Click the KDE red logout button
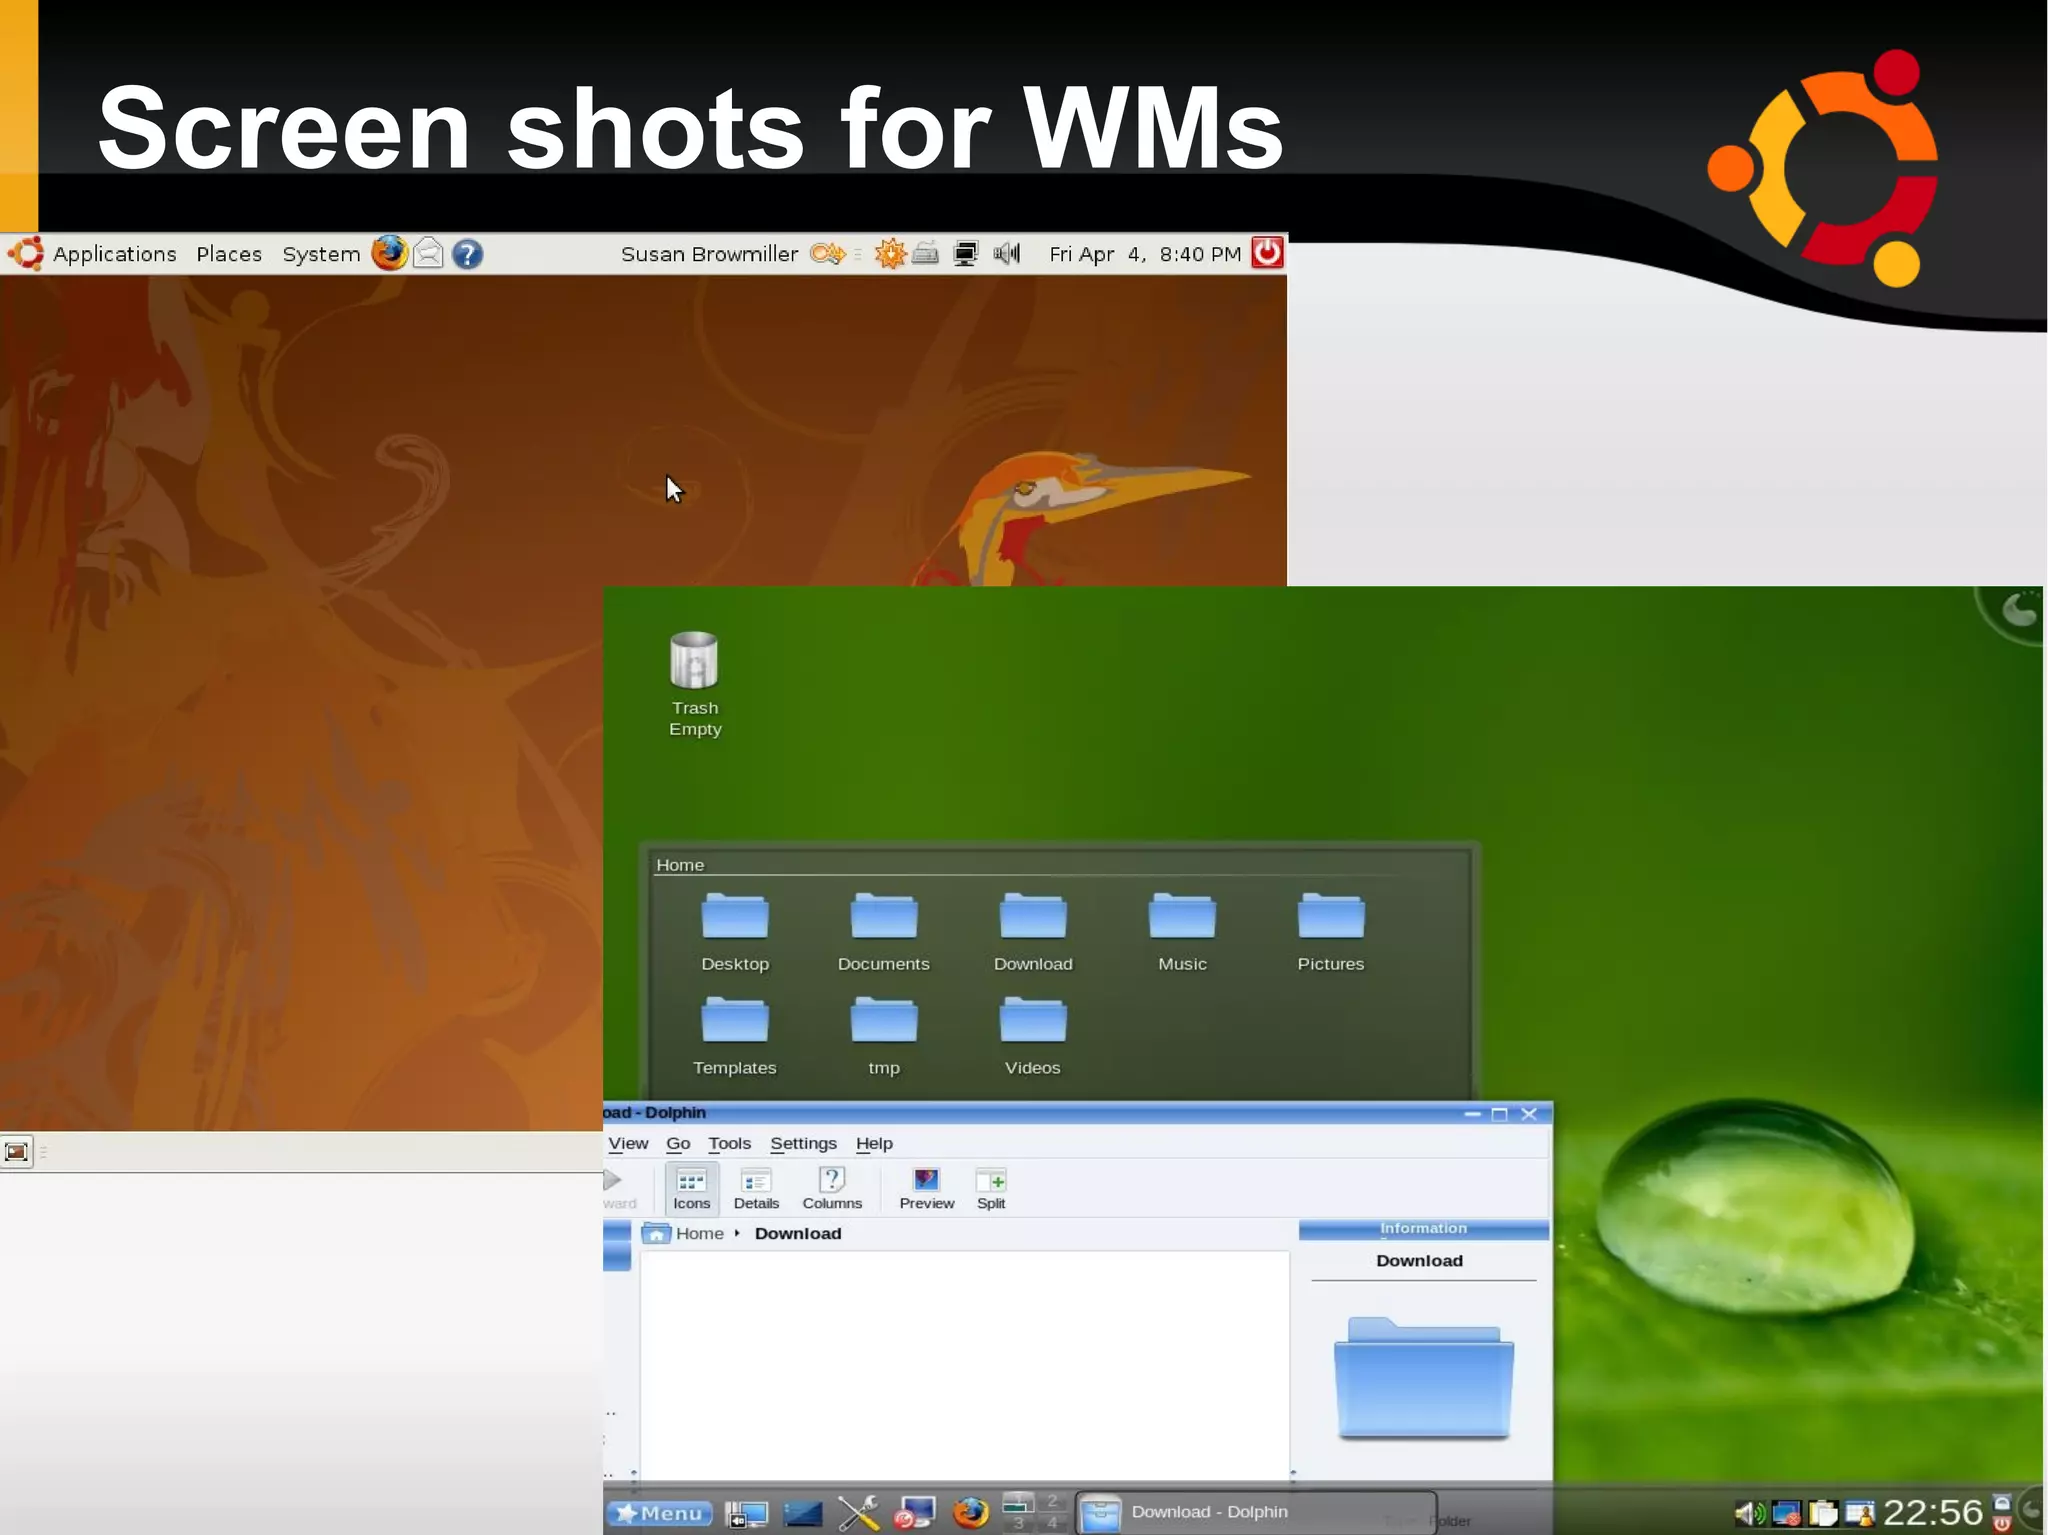Viewport: 2048px width, 1535px height. coord(2002,1524)
